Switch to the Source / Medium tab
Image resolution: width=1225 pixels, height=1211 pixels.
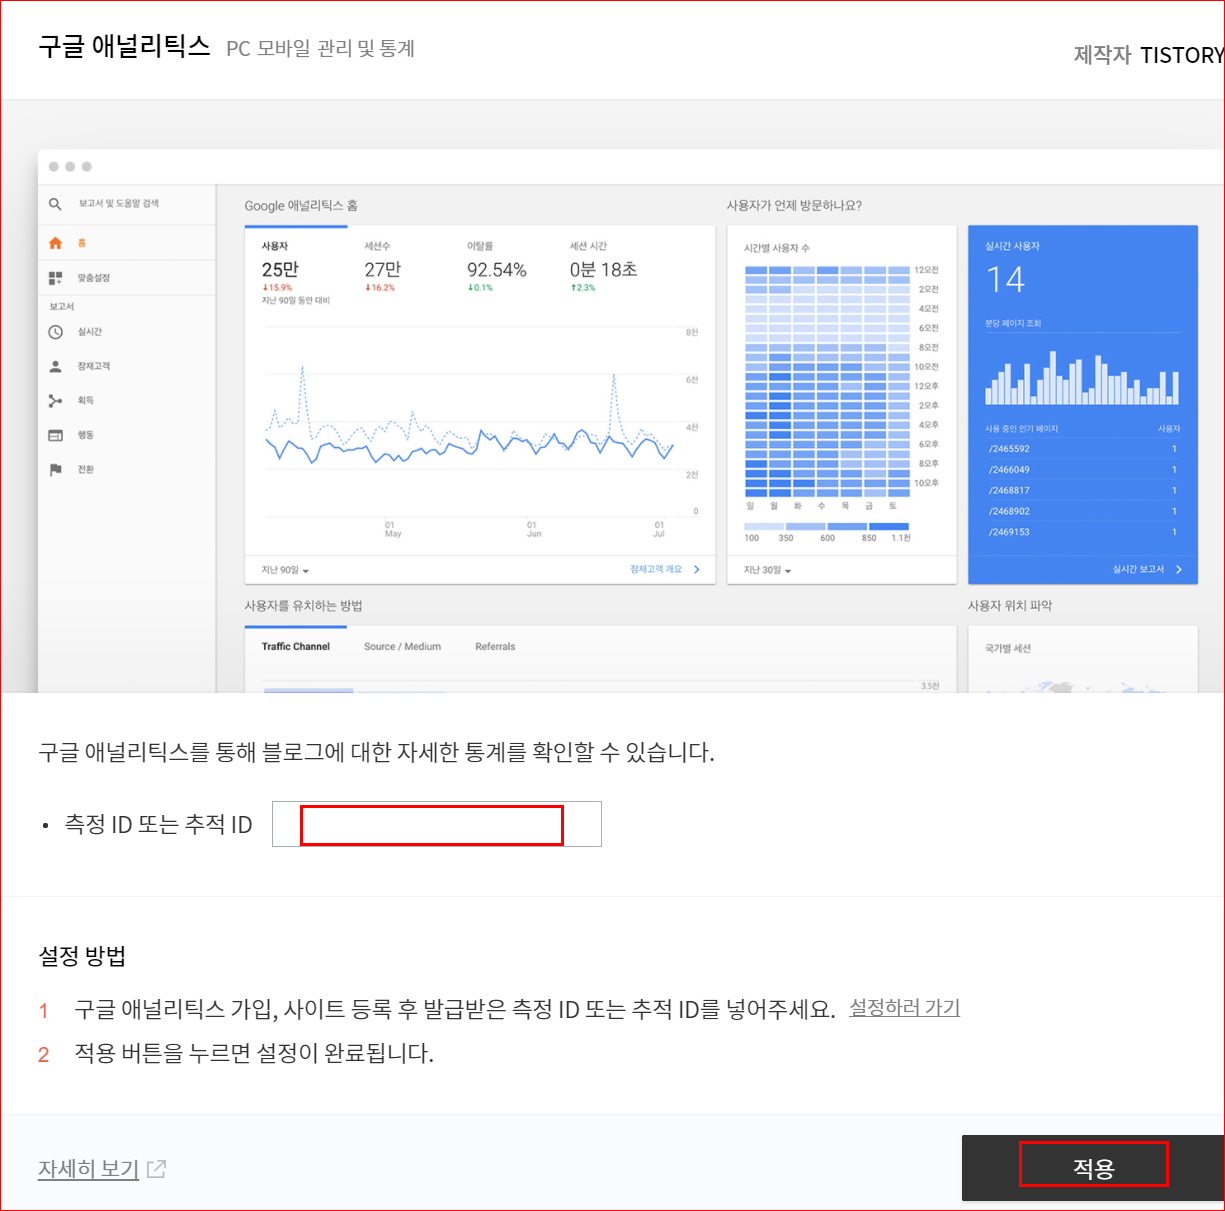pyautogui.click(x=402, y=646)
